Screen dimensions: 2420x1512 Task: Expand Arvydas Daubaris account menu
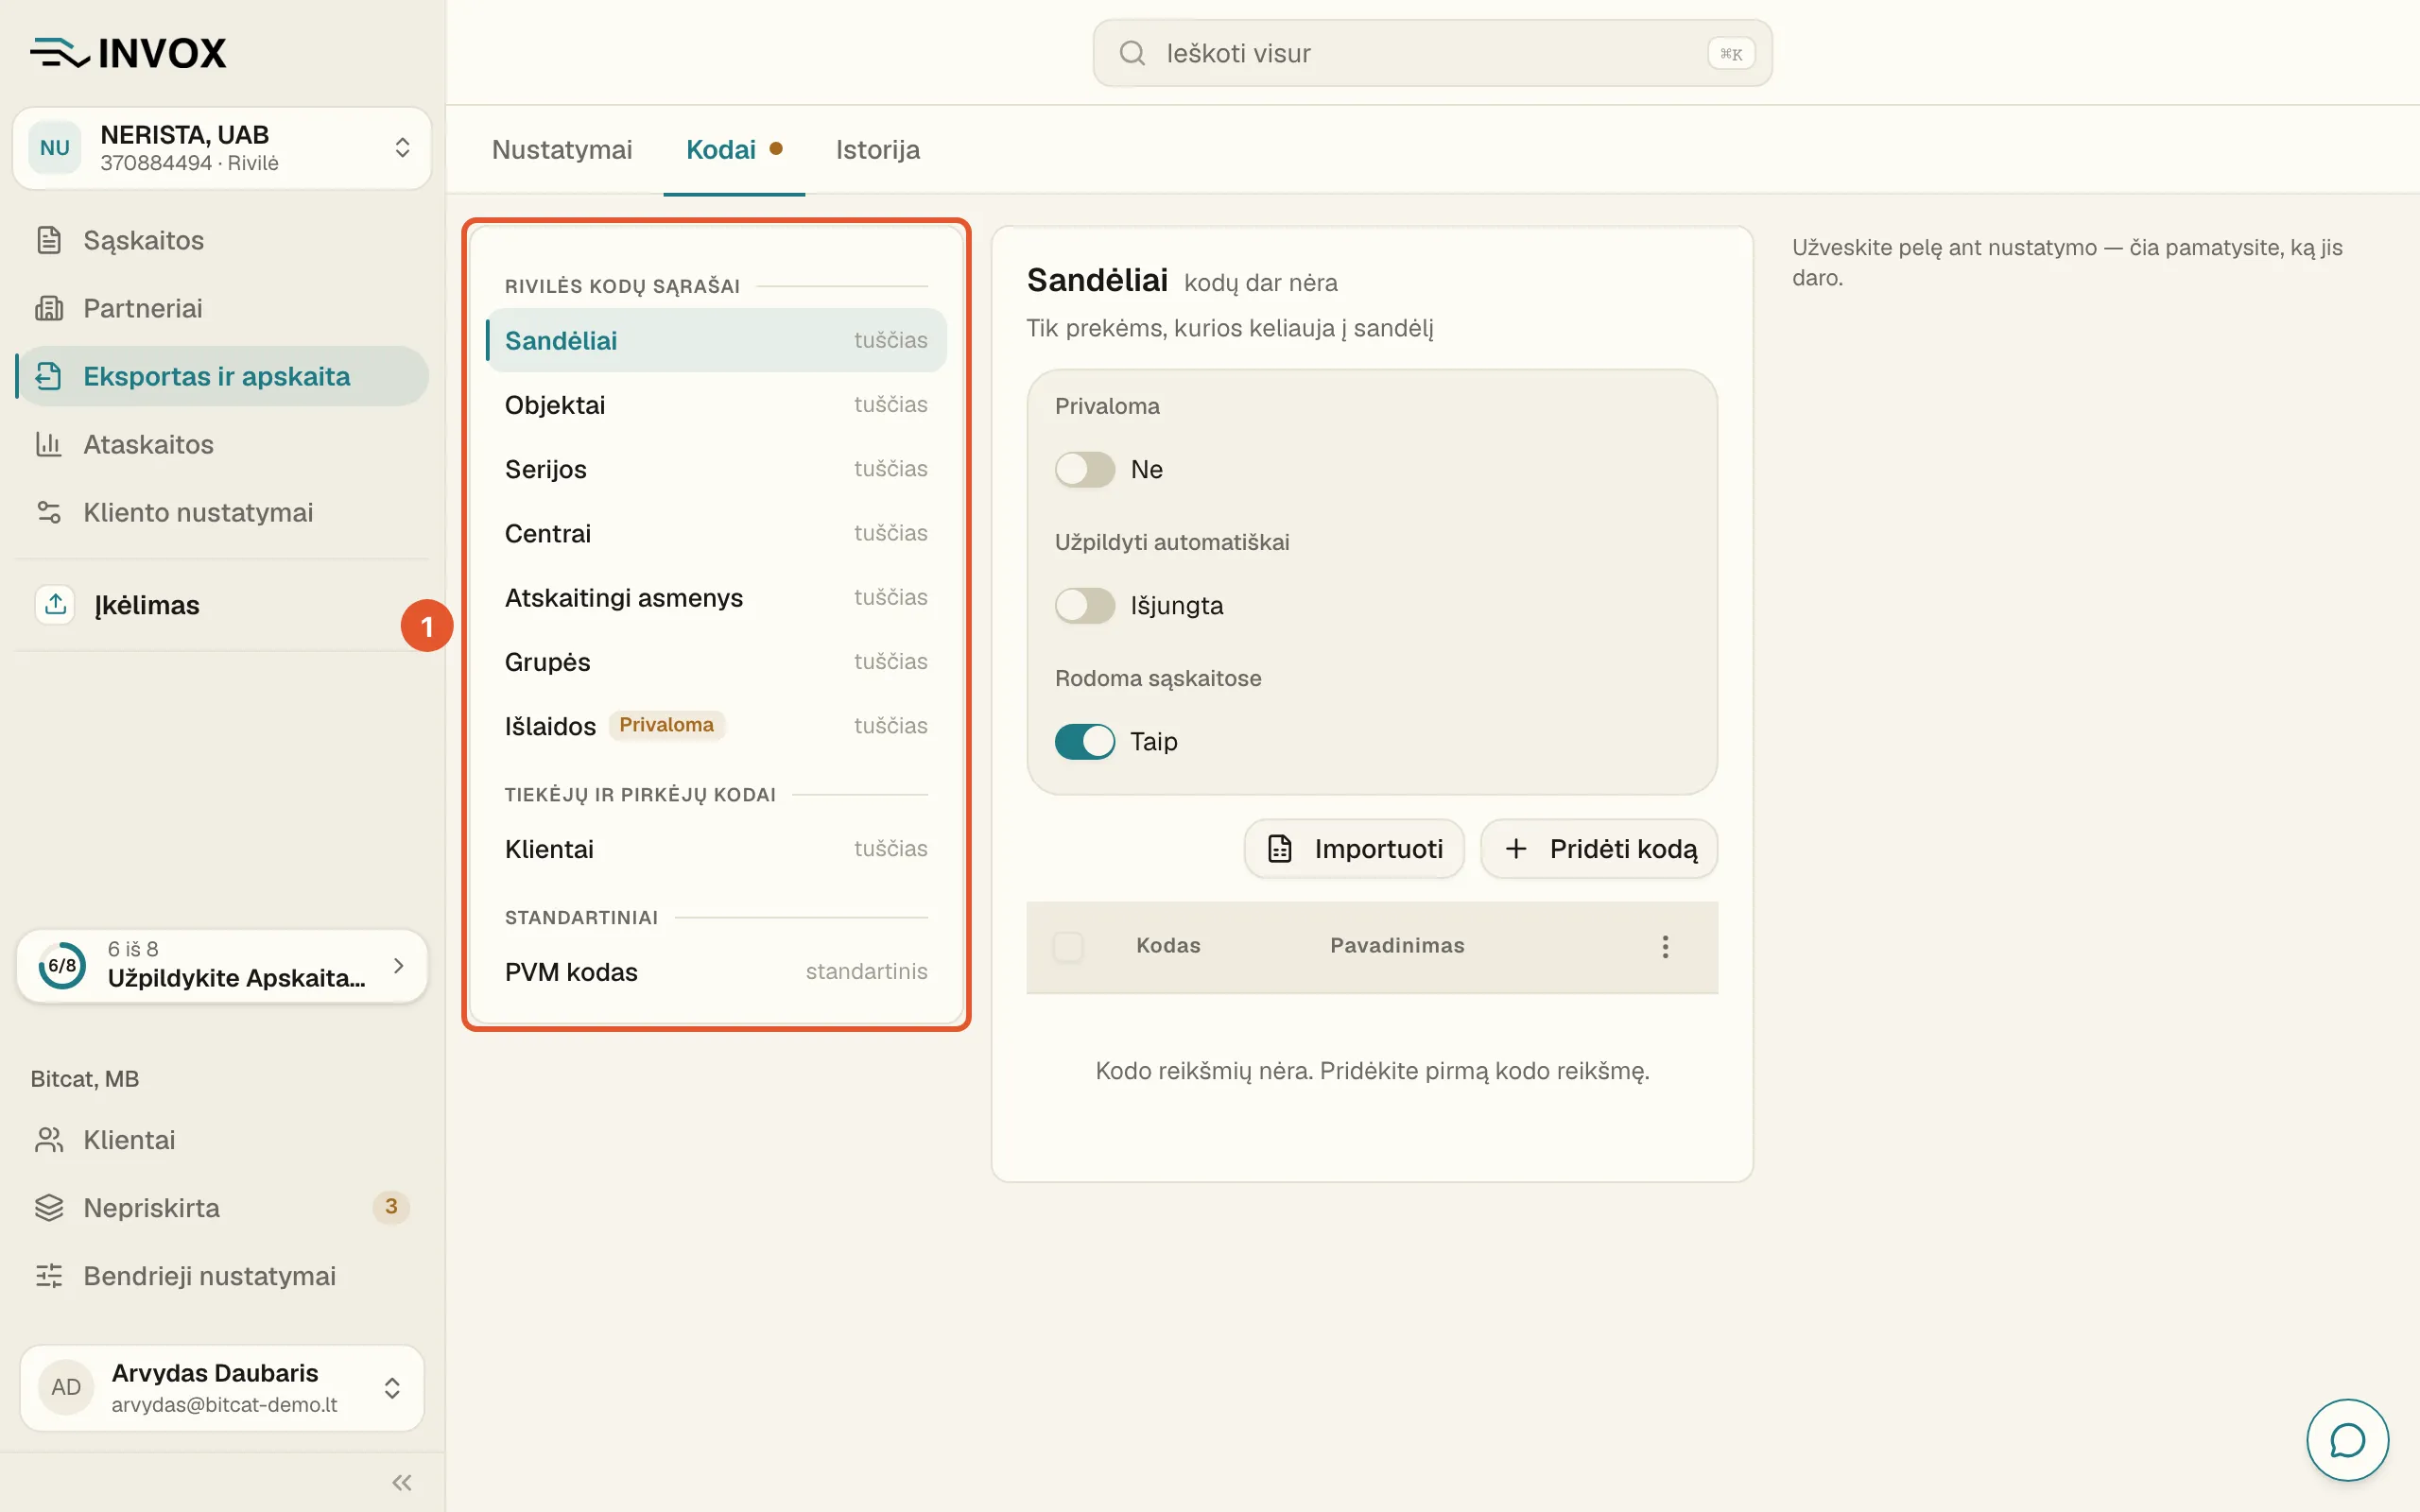(x=222, y=1387)
